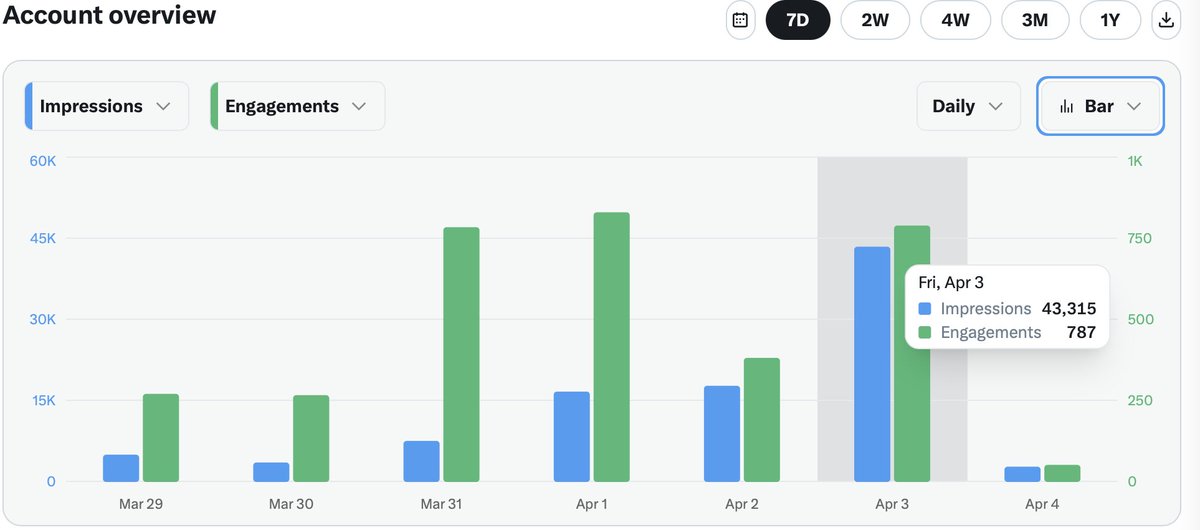
Task: Click the Mar 30 axis label
Action: coord(291,504)
